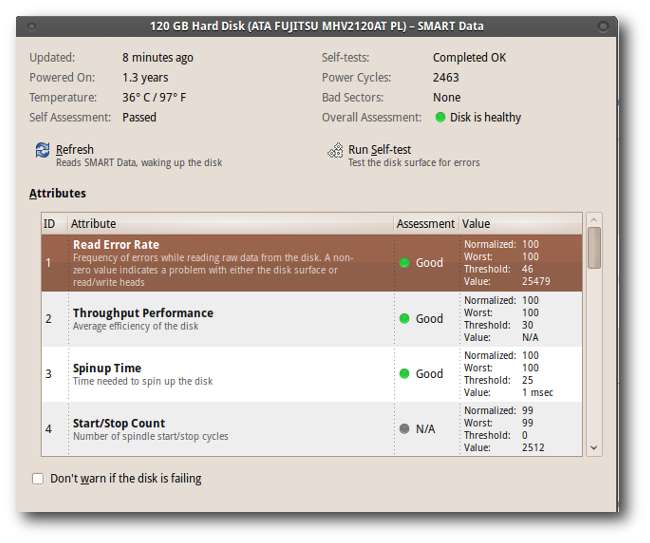Click Number of spindle start/stop cycles description
Screen dimensions: 650x543
[x=150, y=436]
